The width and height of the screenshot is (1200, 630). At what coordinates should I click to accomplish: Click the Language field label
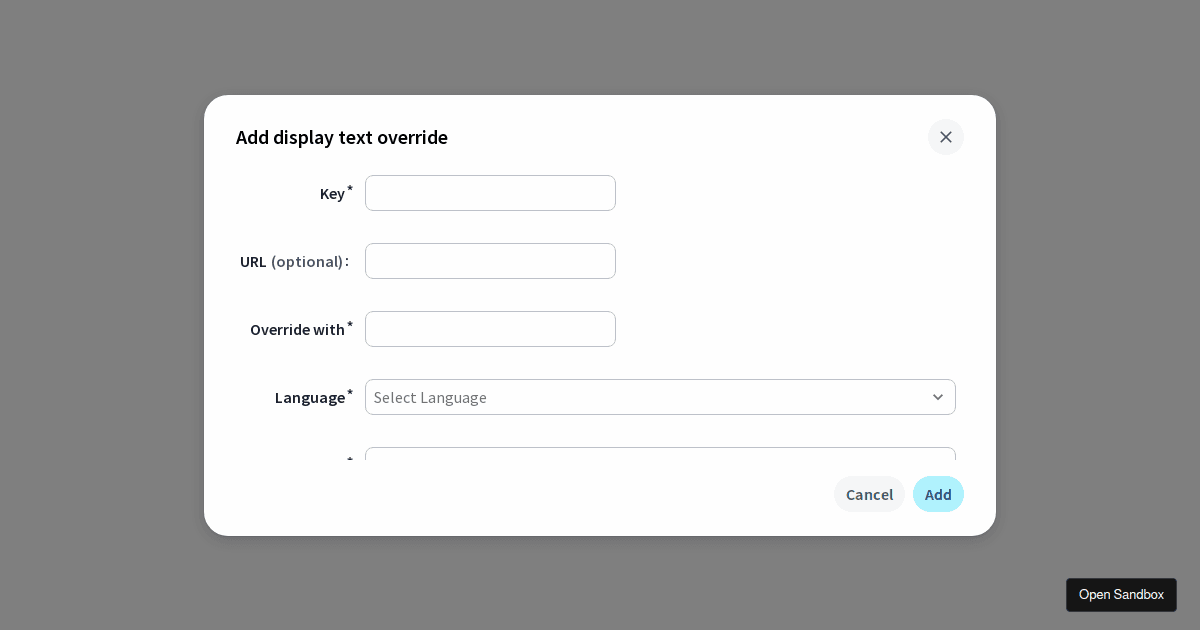click(x=310, y=397)
